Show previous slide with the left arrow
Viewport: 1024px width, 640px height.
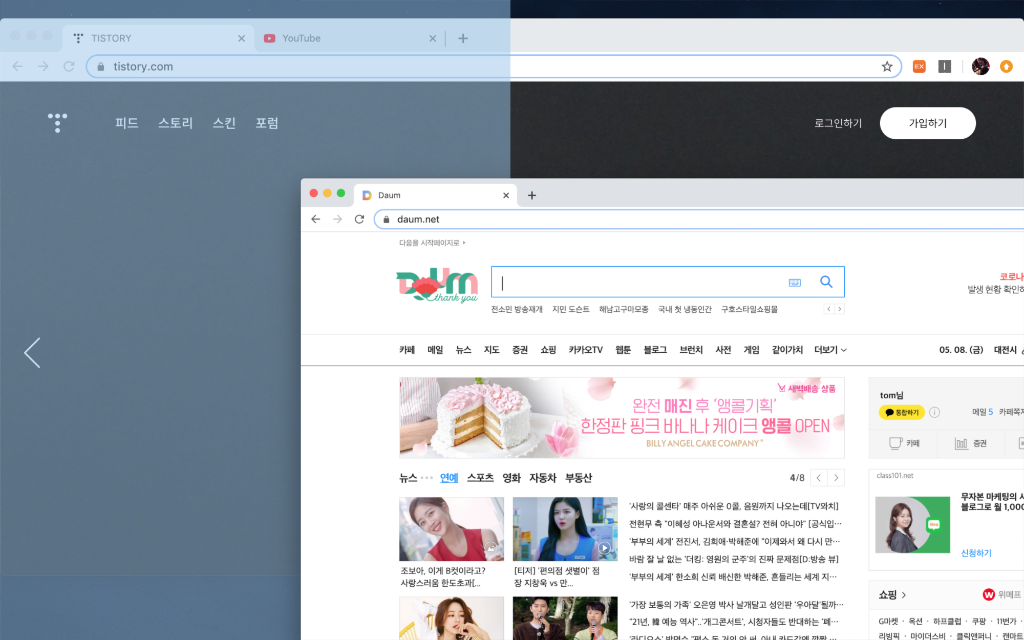(32, 353)
